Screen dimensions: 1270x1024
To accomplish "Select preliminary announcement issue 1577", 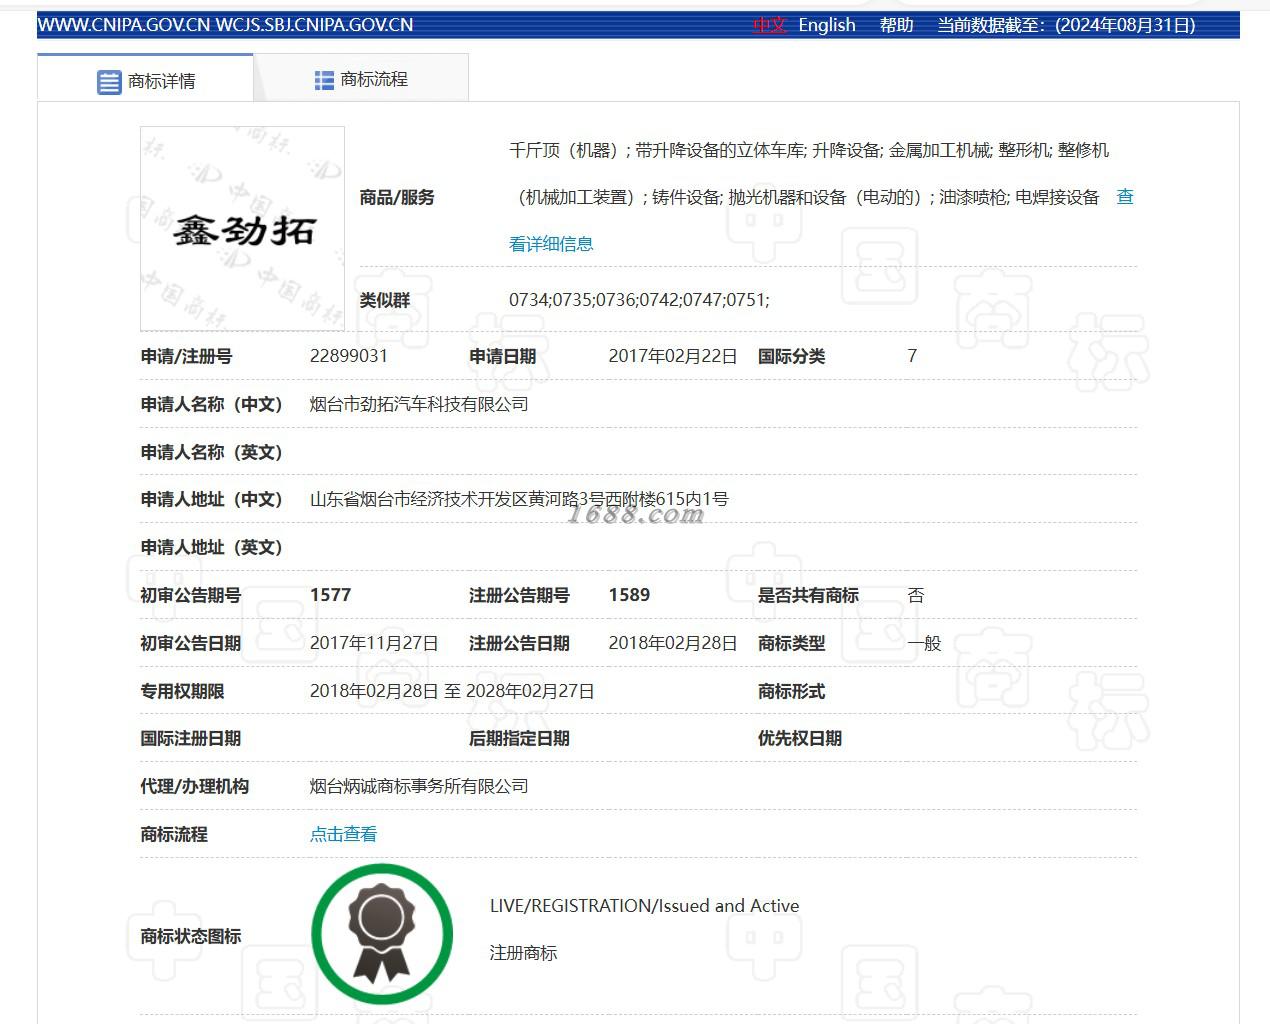I will click(x=330, y=595).
